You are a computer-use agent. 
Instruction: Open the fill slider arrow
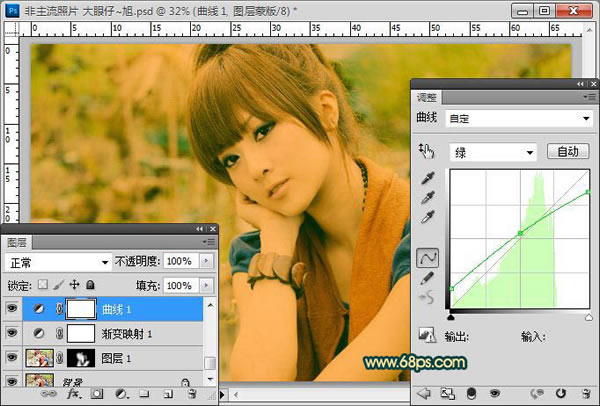point(207,285)
